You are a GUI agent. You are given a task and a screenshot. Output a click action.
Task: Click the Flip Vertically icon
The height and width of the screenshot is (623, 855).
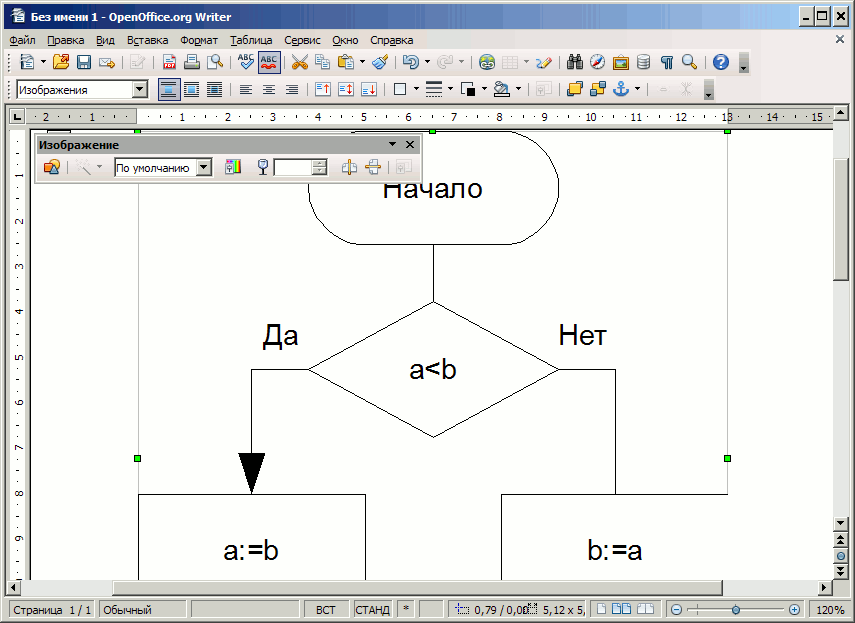[x=373, y=167]
